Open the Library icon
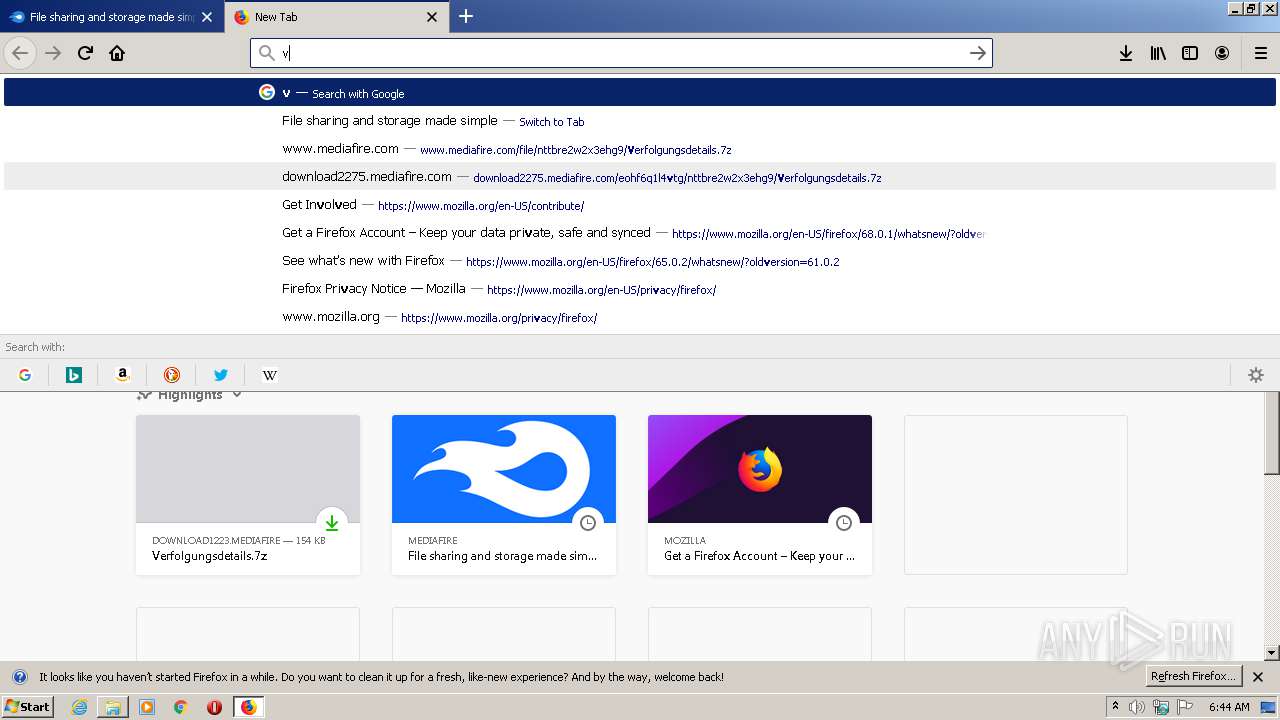 [x=1158, y=53]
